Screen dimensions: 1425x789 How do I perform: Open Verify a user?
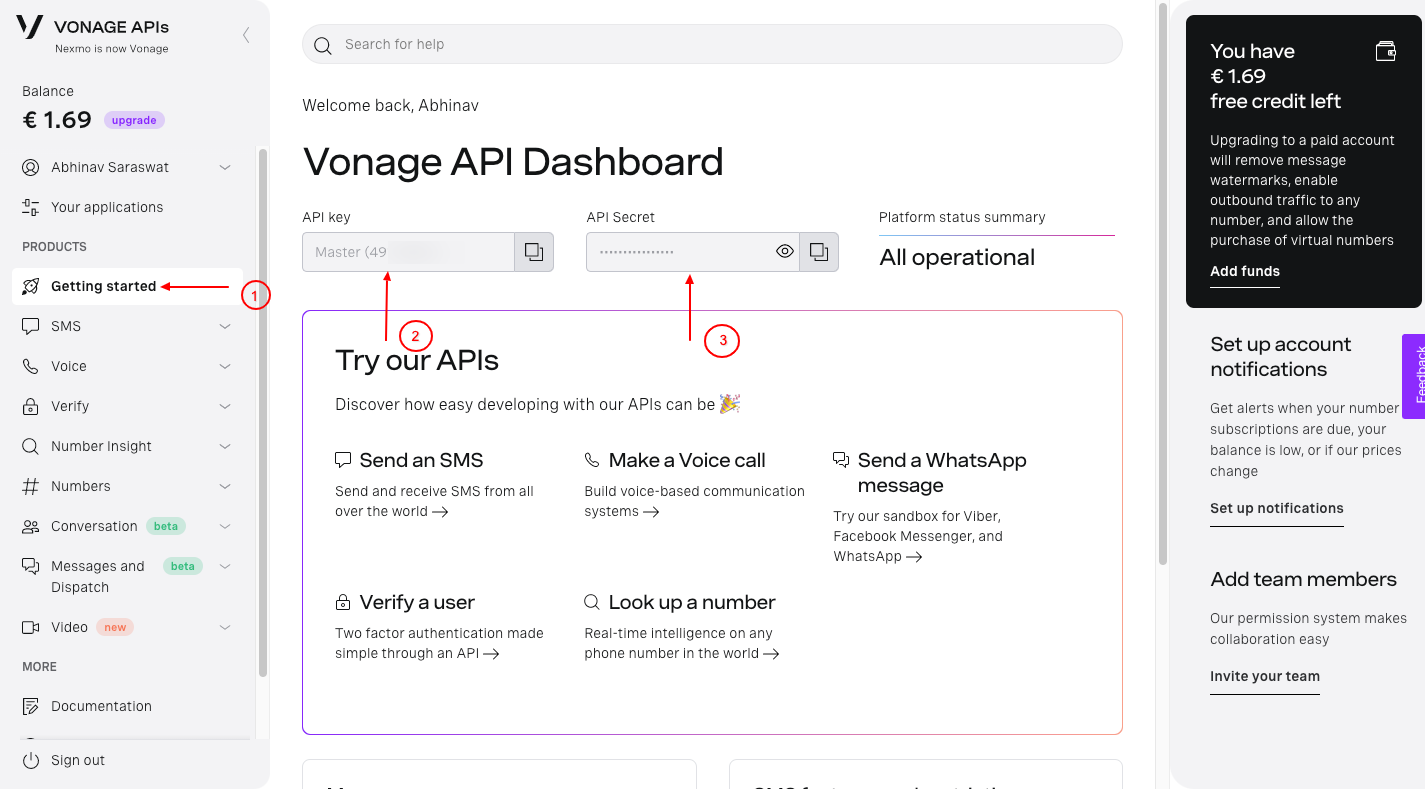pyautogui.click(x=417, y=602)
